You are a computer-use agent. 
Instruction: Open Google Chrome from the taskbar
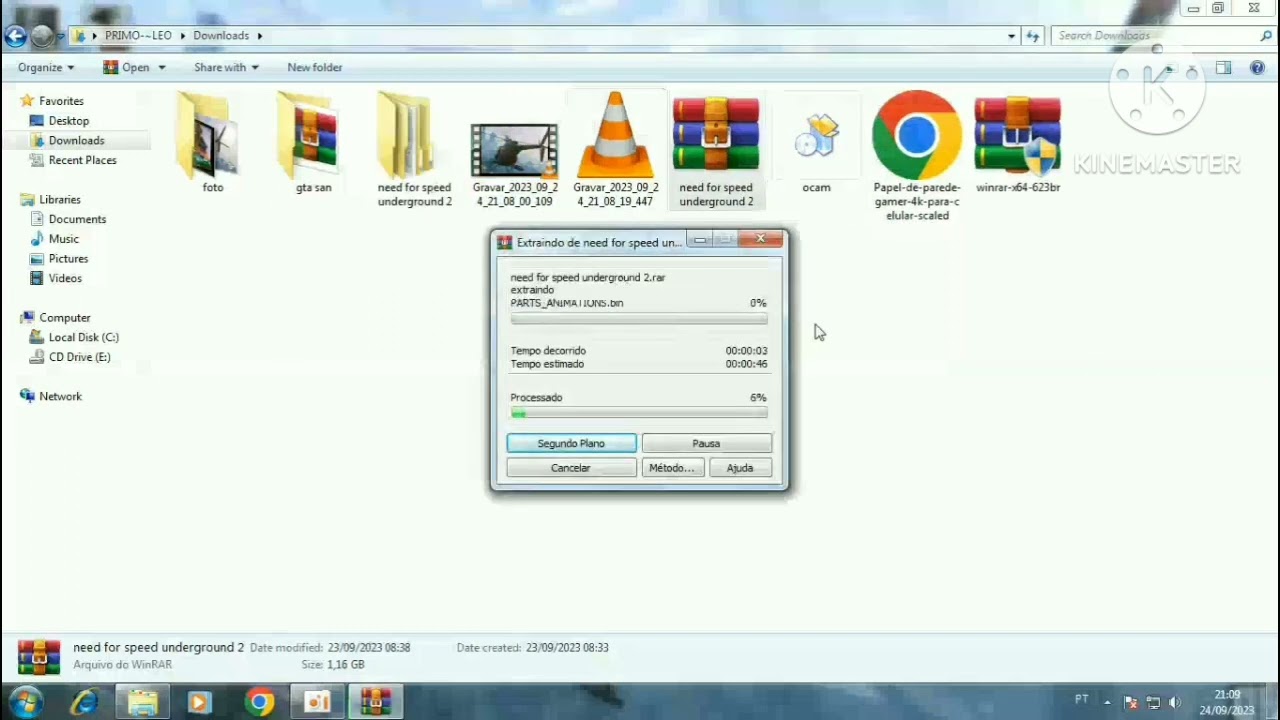[259, 702]
